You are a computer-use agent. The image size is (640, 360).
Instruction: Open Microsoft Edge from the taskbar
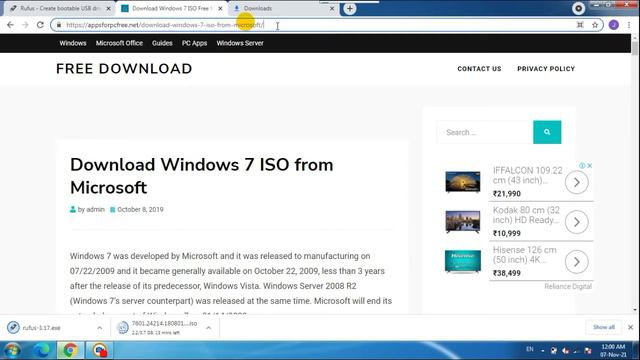(x=42, y=350)
